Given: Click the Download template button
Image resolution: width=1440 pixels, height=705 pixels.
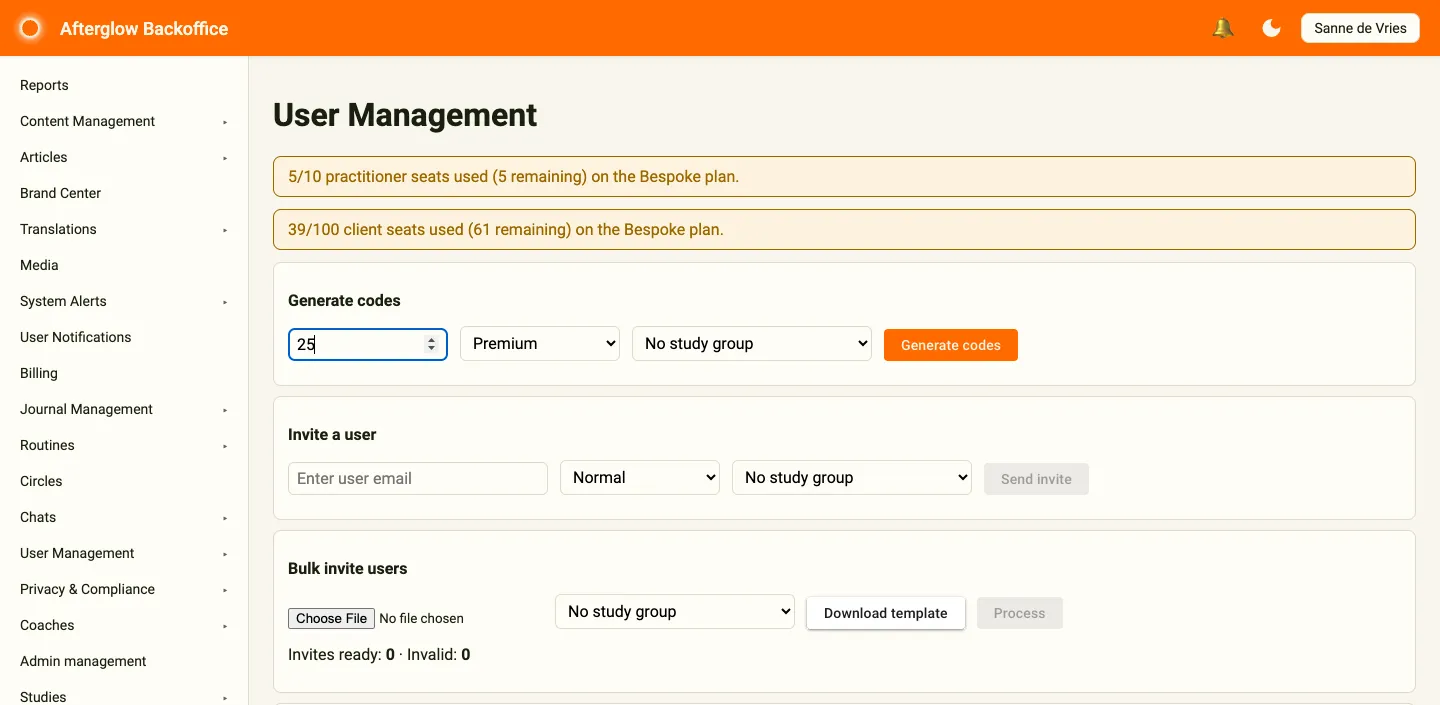Looking at the screenshot, I should point(886,613).
